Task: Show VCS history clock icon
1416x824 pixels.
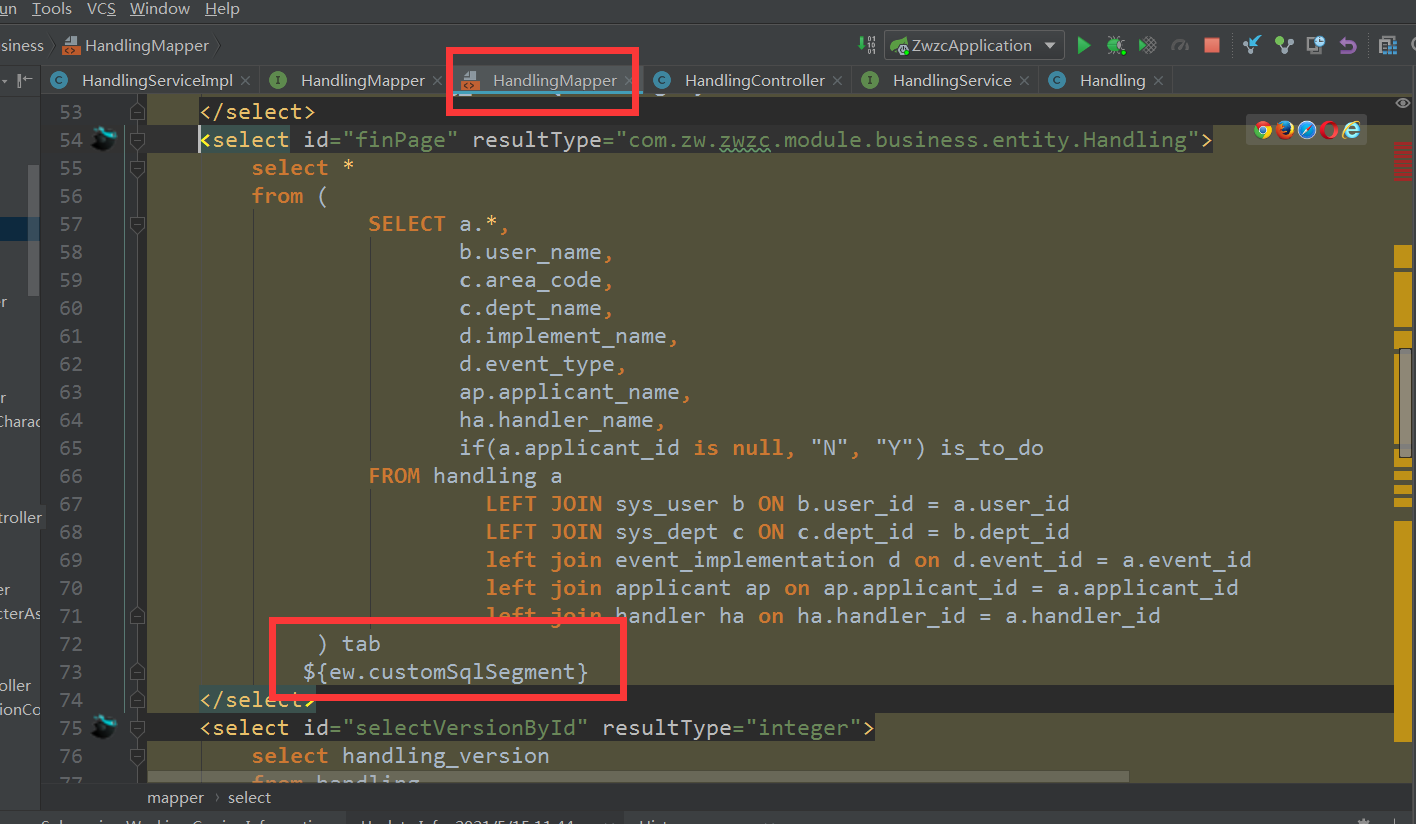Action: pyautogui.click(x=1316, y=45)
